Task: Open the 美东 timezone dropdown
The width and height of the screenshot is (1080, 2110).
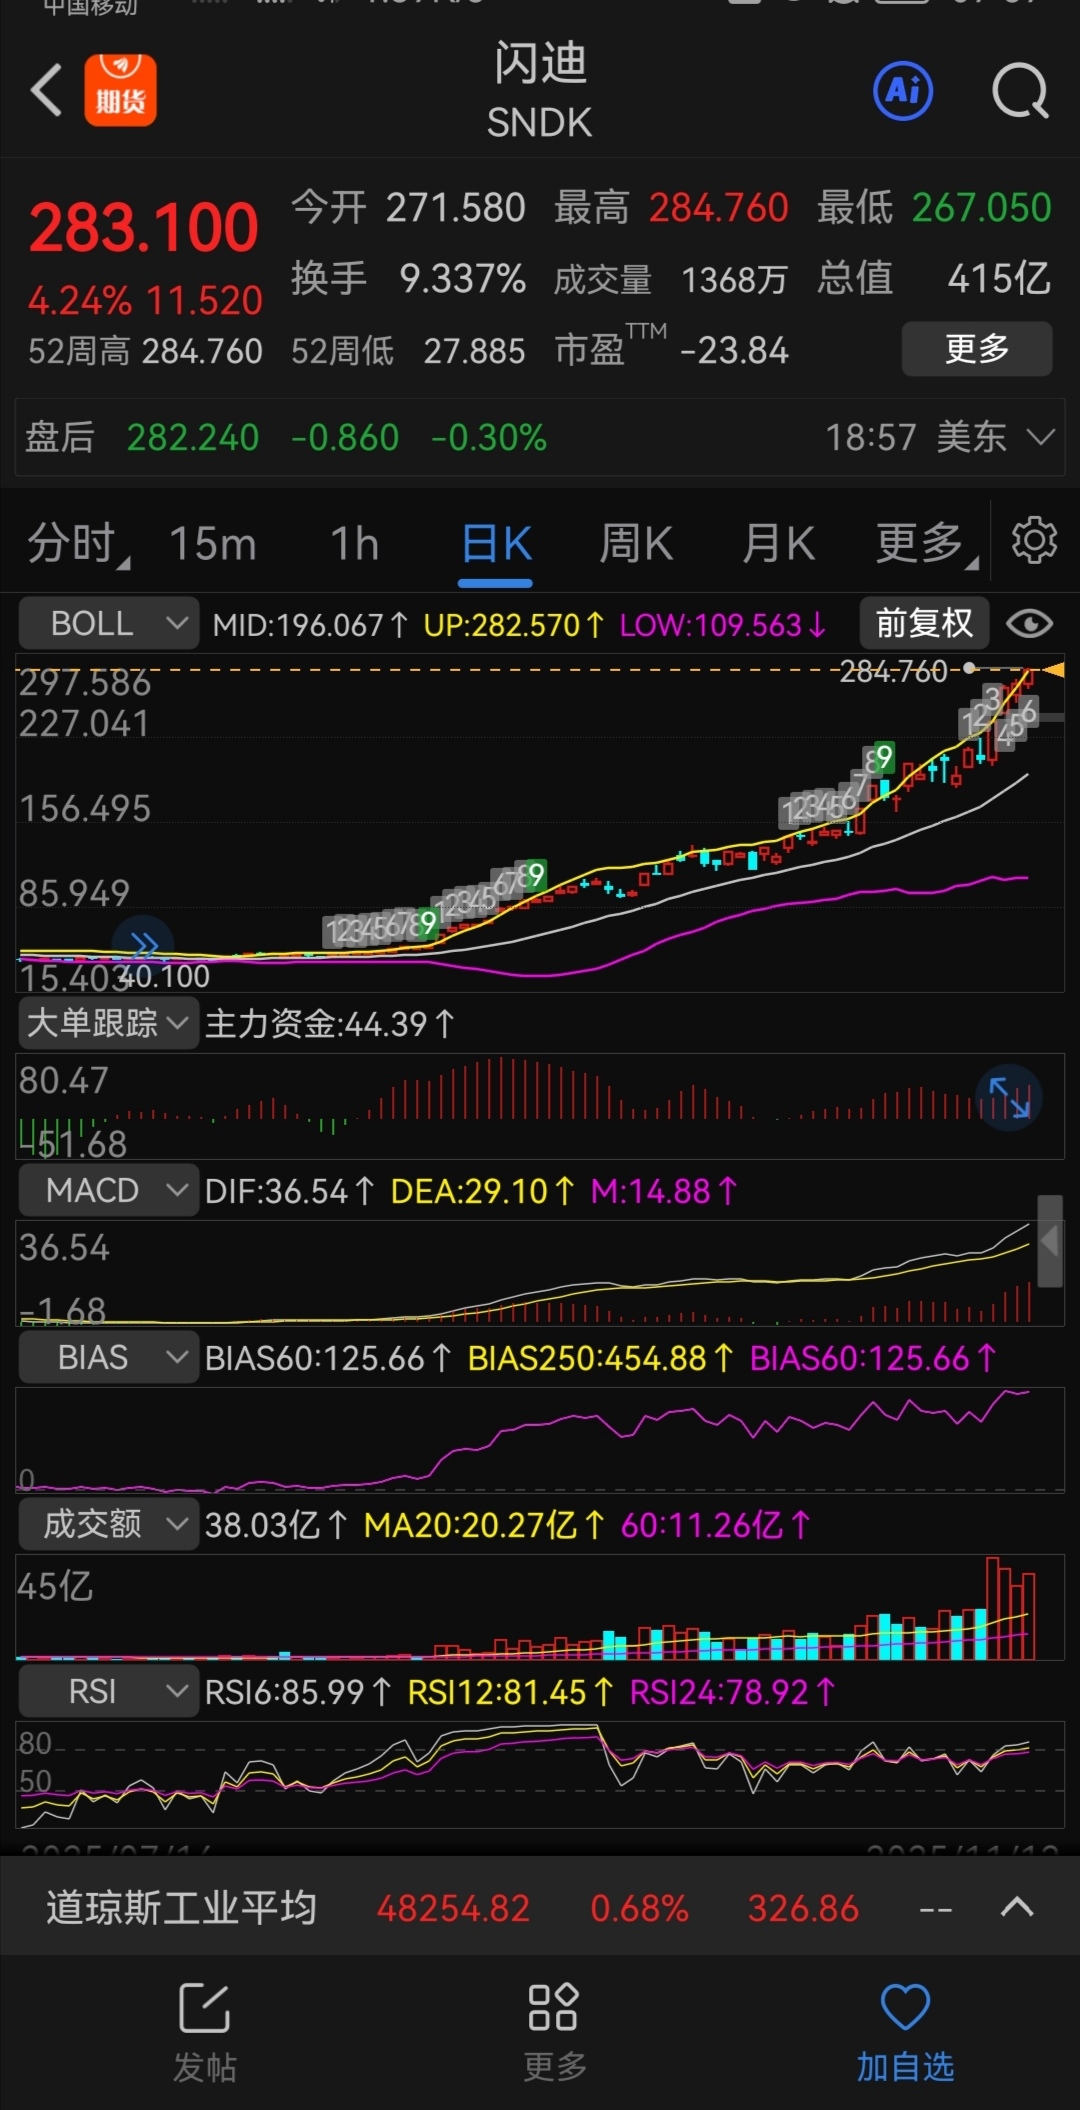Action: click(995, 437)
